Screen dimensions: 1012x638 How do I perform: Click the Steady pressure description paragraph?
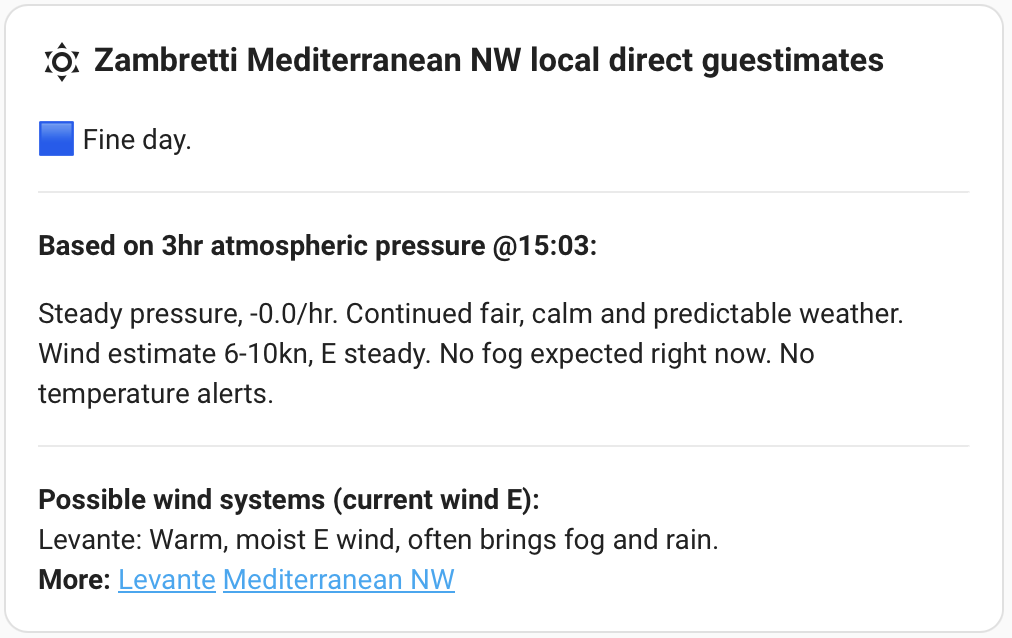click(x=471, y=354)
